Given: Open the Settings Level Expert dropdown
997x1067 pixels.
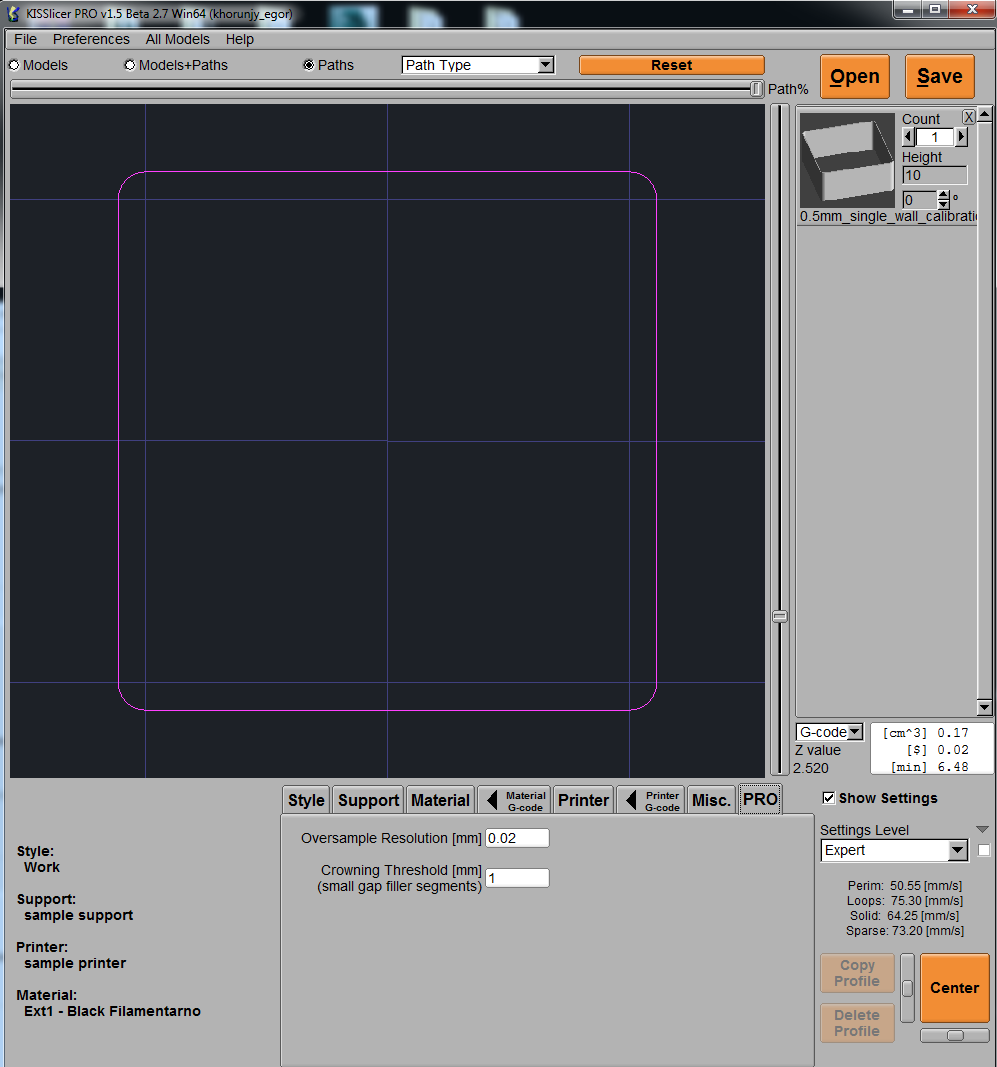Looking at the screenshot, I should (895, 850).
